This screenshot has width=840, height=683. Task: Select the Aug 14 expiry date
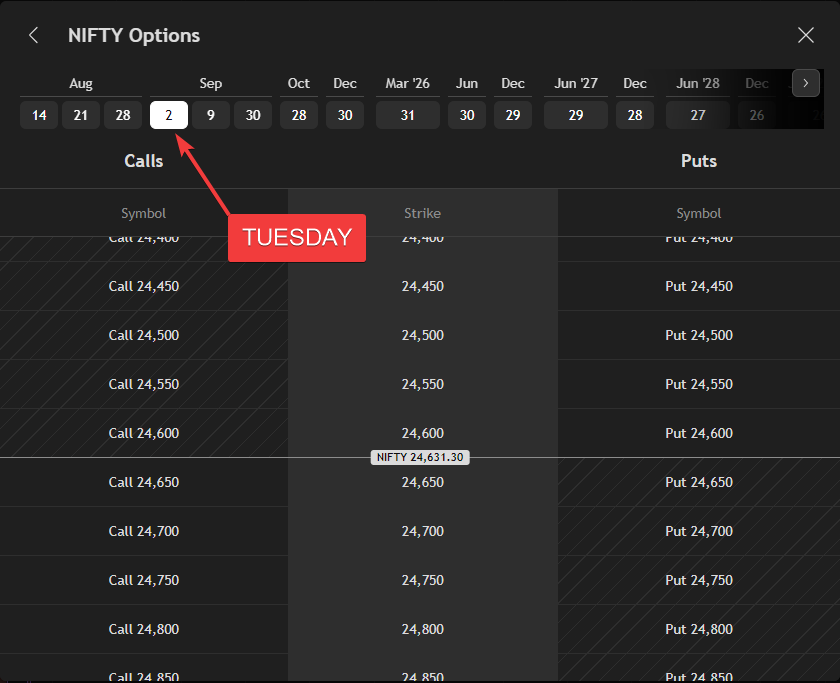39,115
